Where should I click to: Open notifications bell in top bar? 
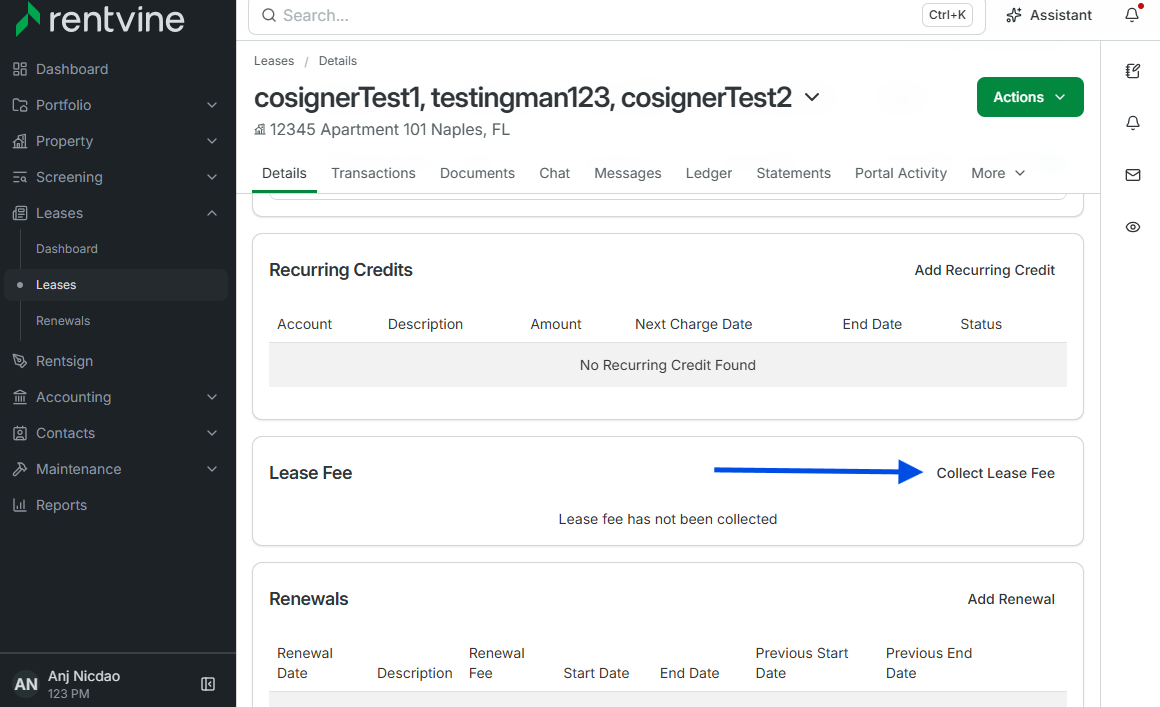coord(1133,14)
